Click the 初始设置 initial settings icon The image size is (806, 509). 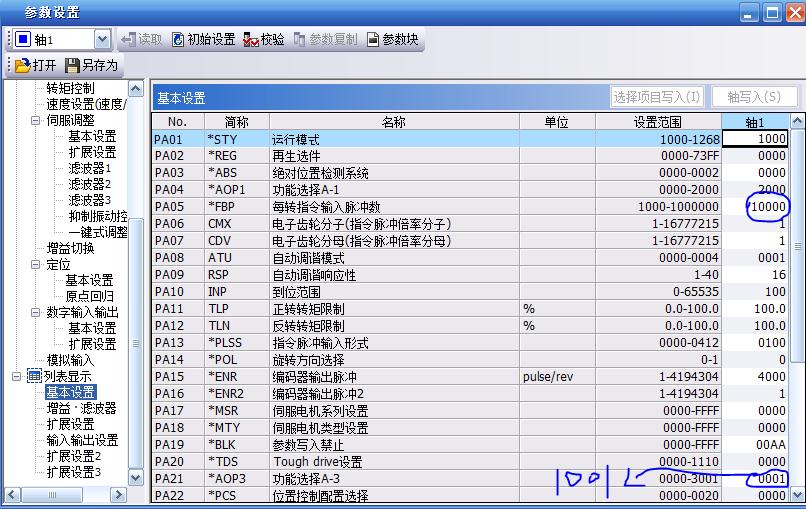pos(178,40)
